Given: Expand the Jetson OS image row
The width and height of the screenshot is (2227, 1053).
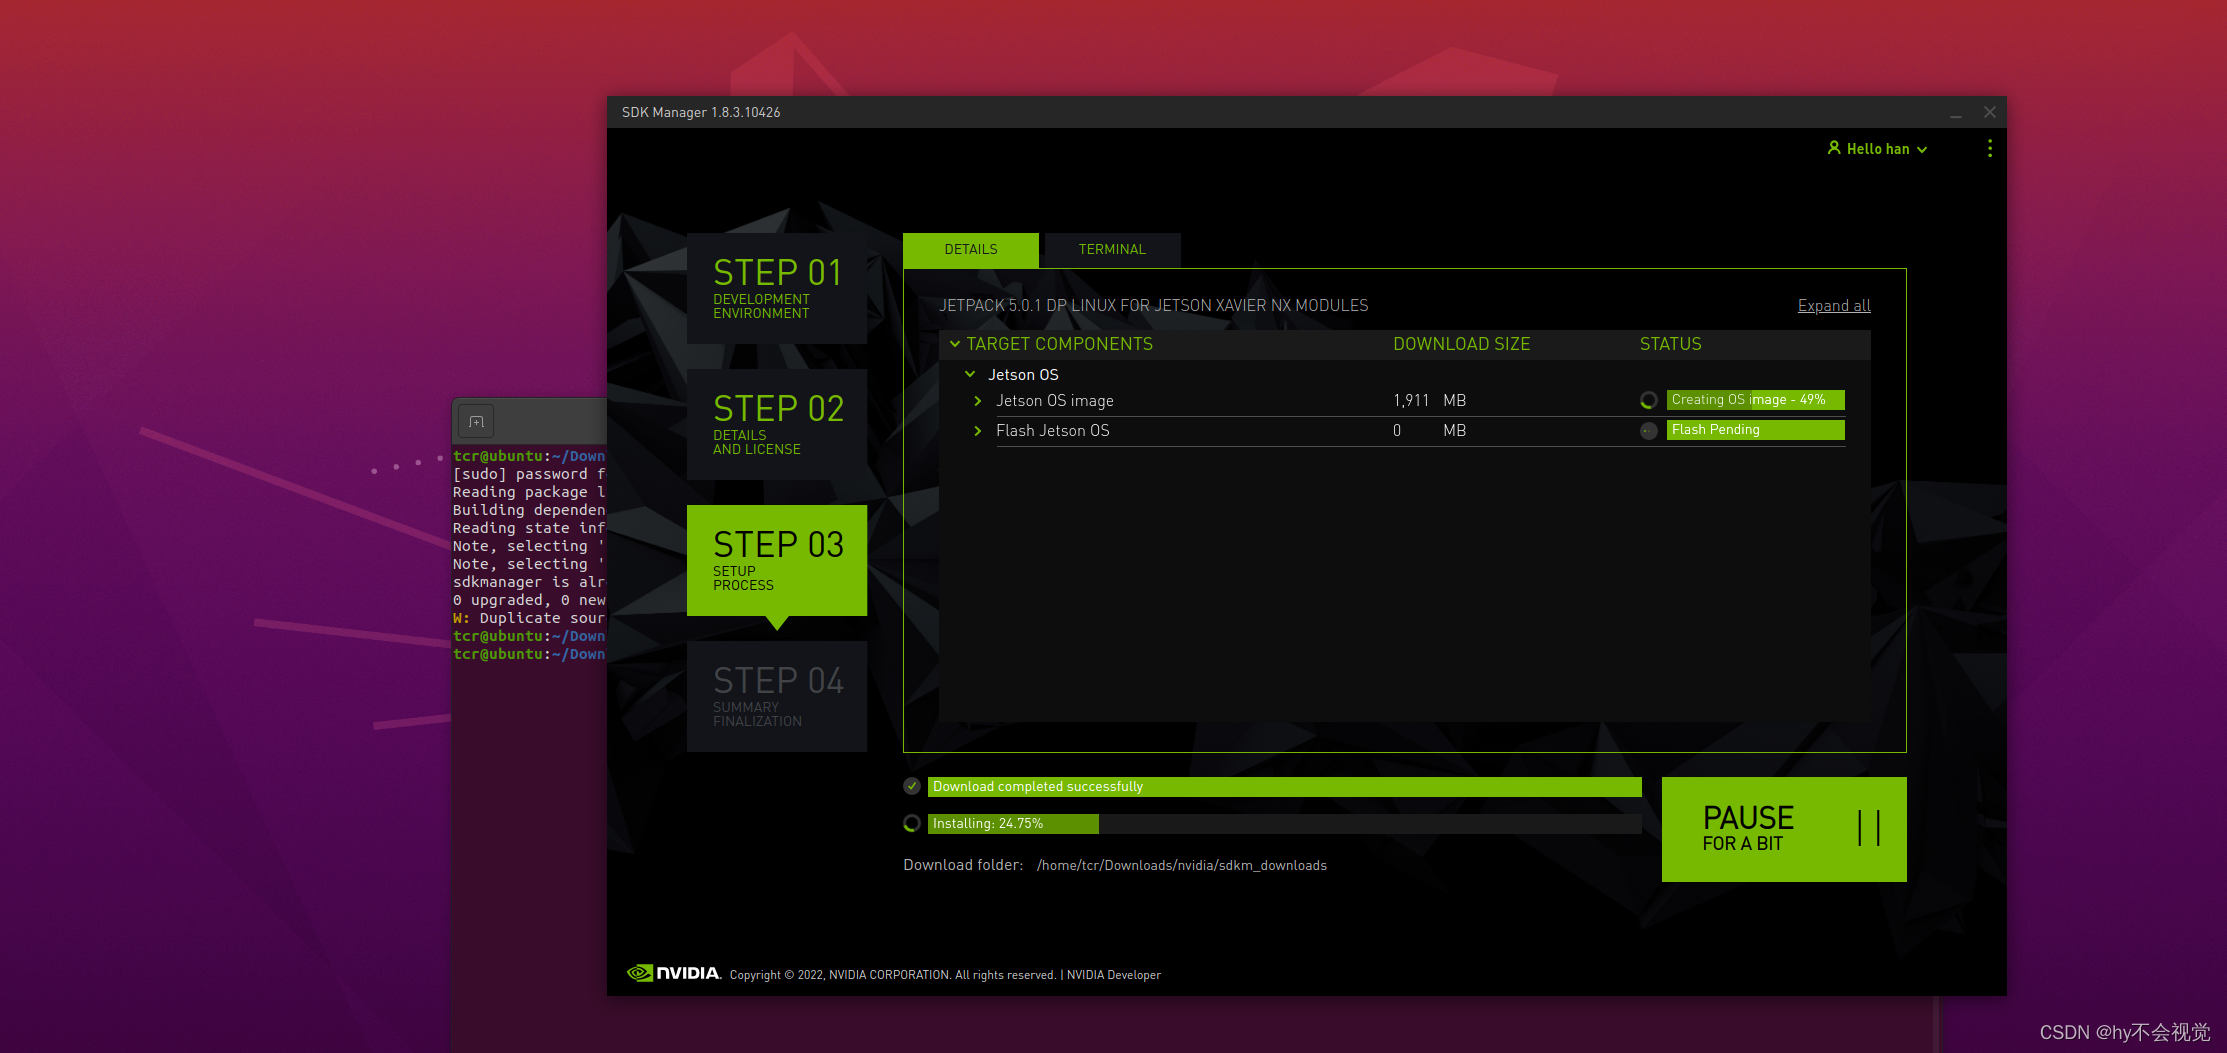Looking at the screenshot, I should [x=978, y=401].
